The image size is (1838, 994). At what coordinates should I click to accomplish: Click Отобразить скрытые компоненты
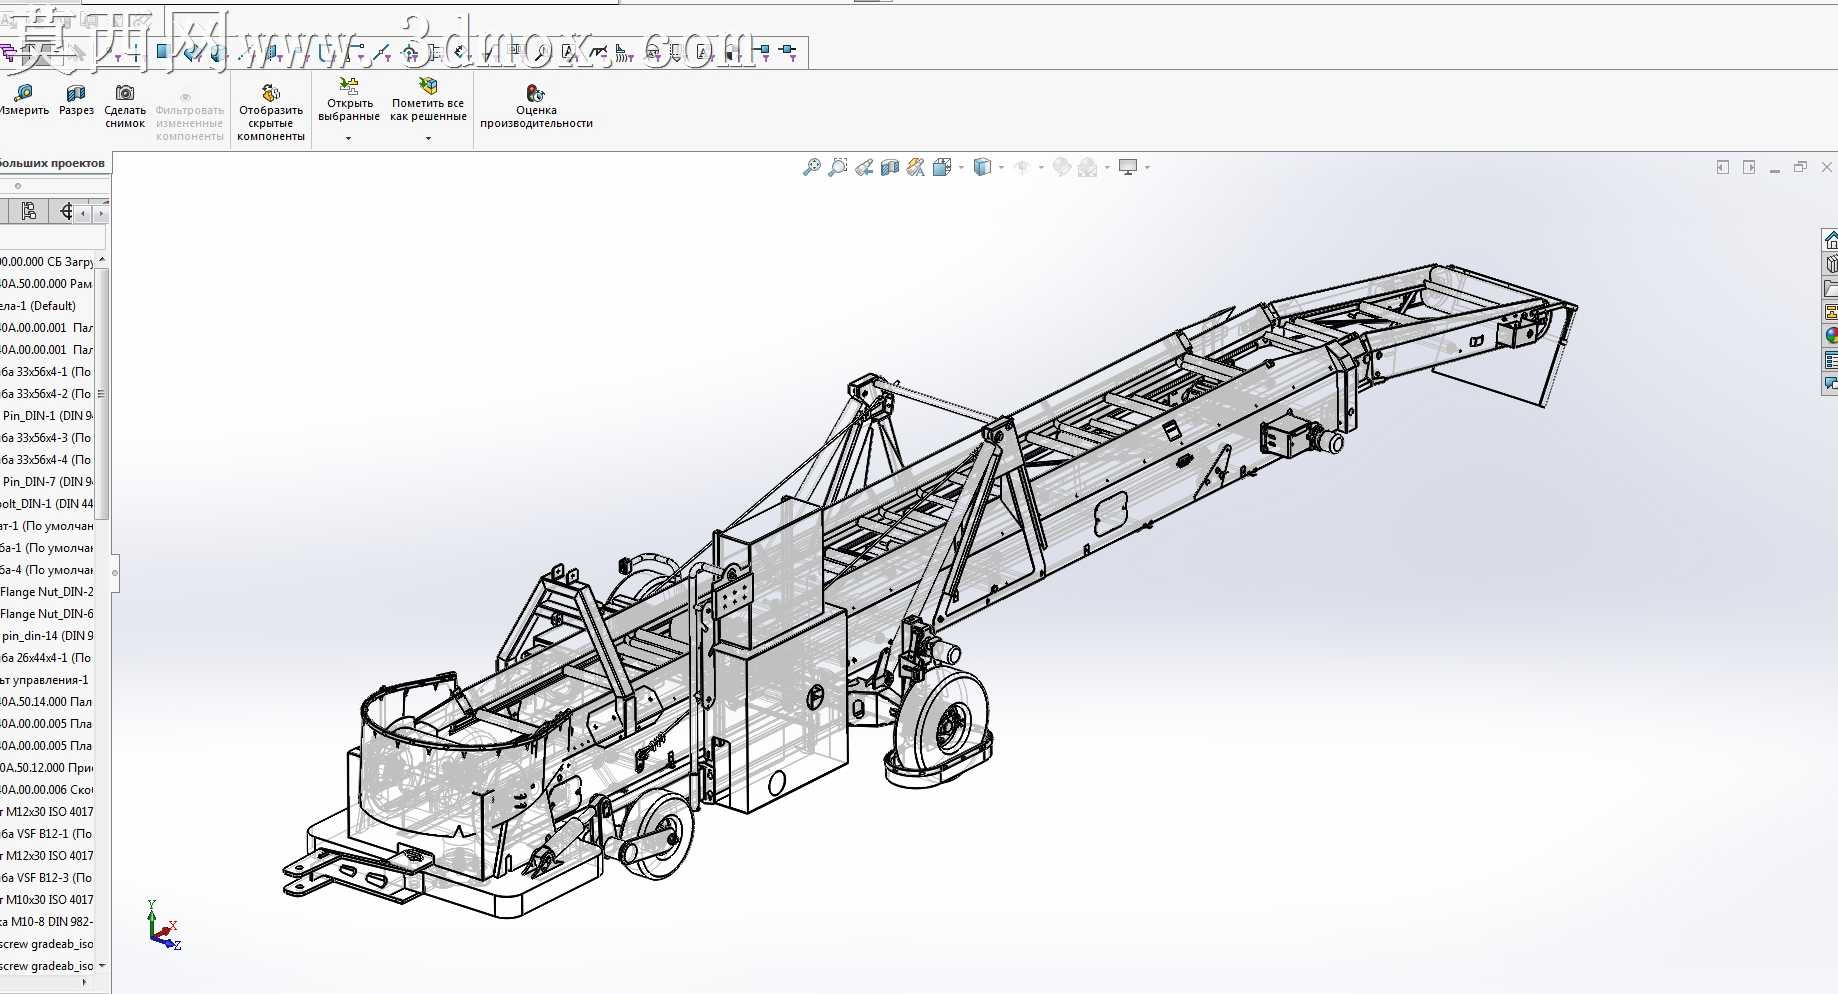[271, 113]
